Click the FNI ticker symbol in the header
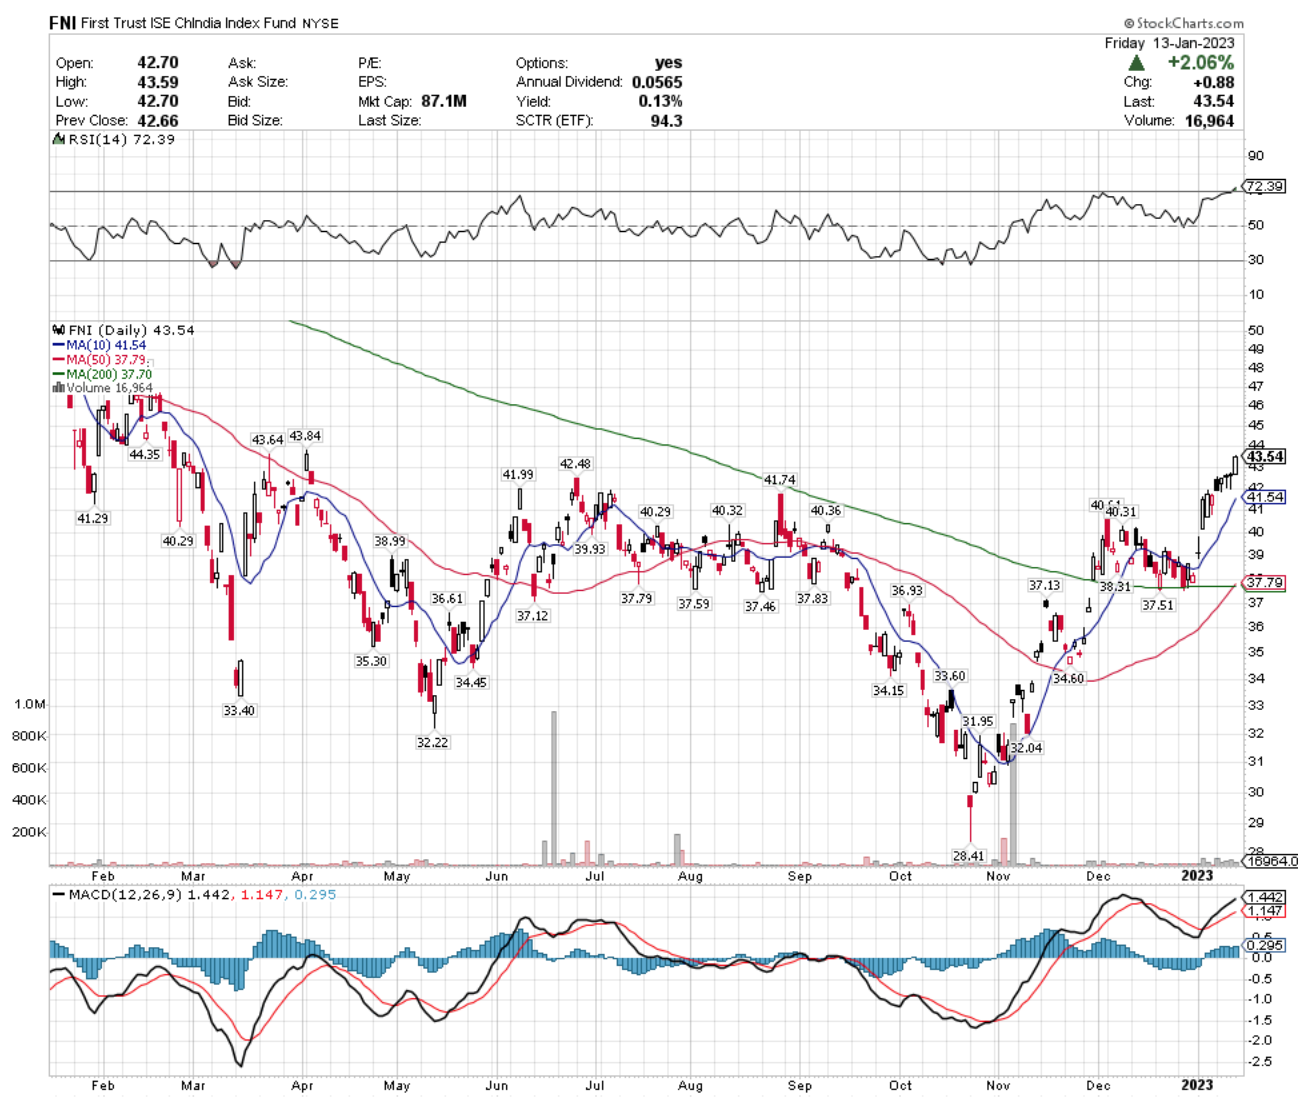 62,23
